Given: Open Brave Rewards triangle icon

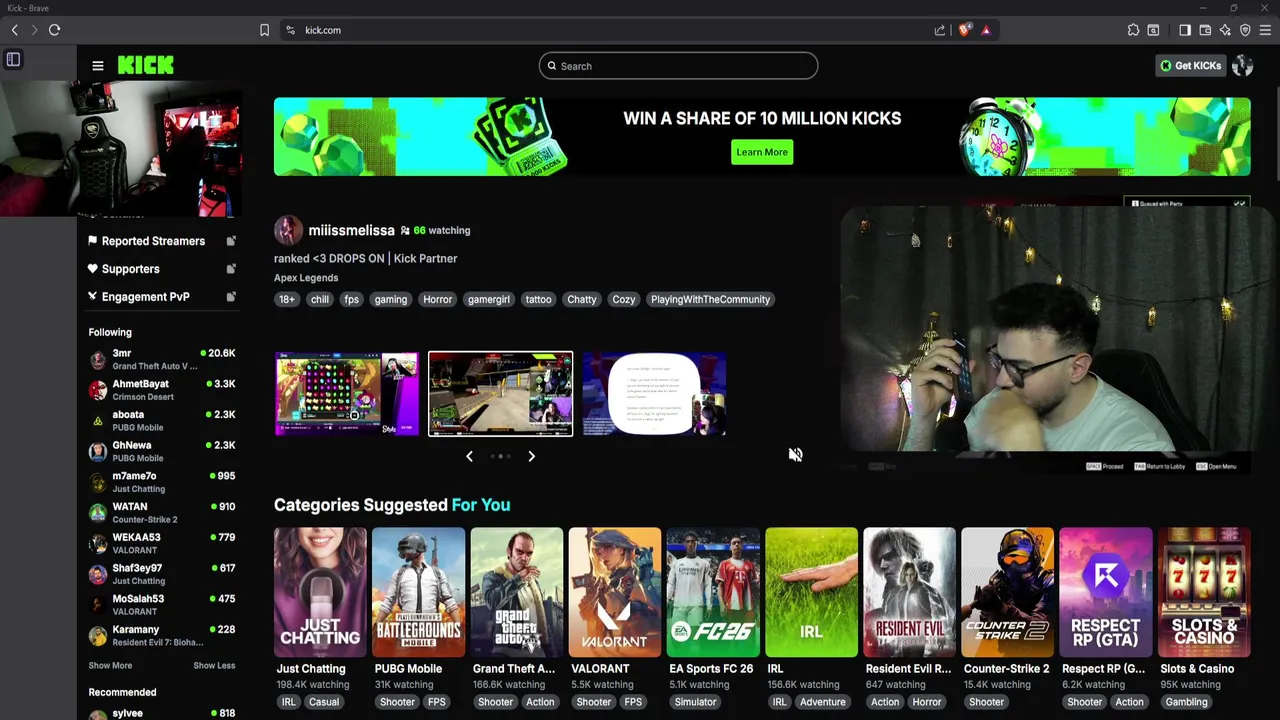Looking at the screenshot, I should click(x=986, y=30).
